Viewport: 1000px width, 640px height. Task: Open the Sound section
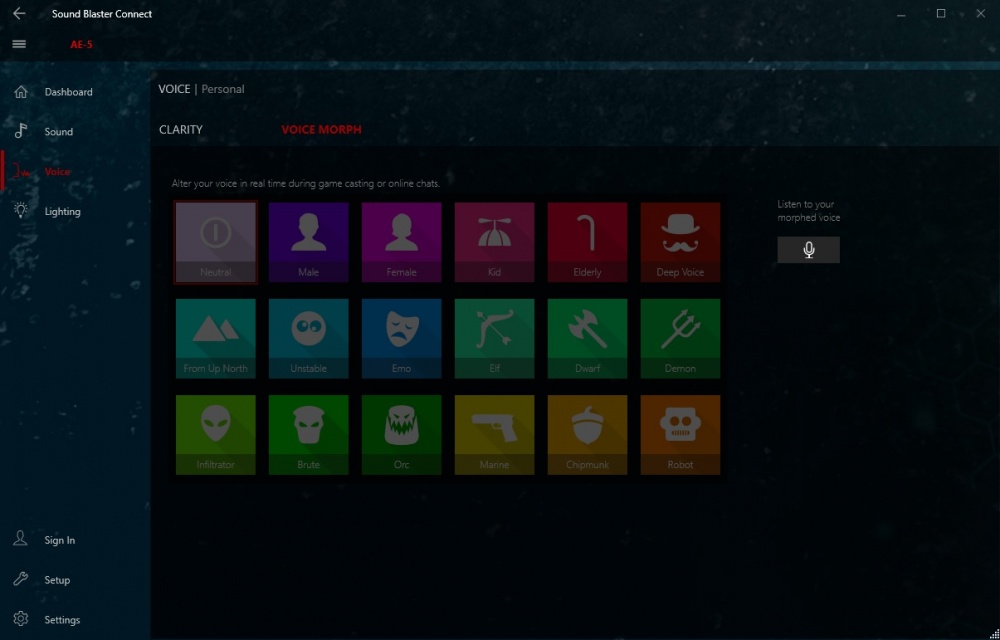tap(75, 132)
